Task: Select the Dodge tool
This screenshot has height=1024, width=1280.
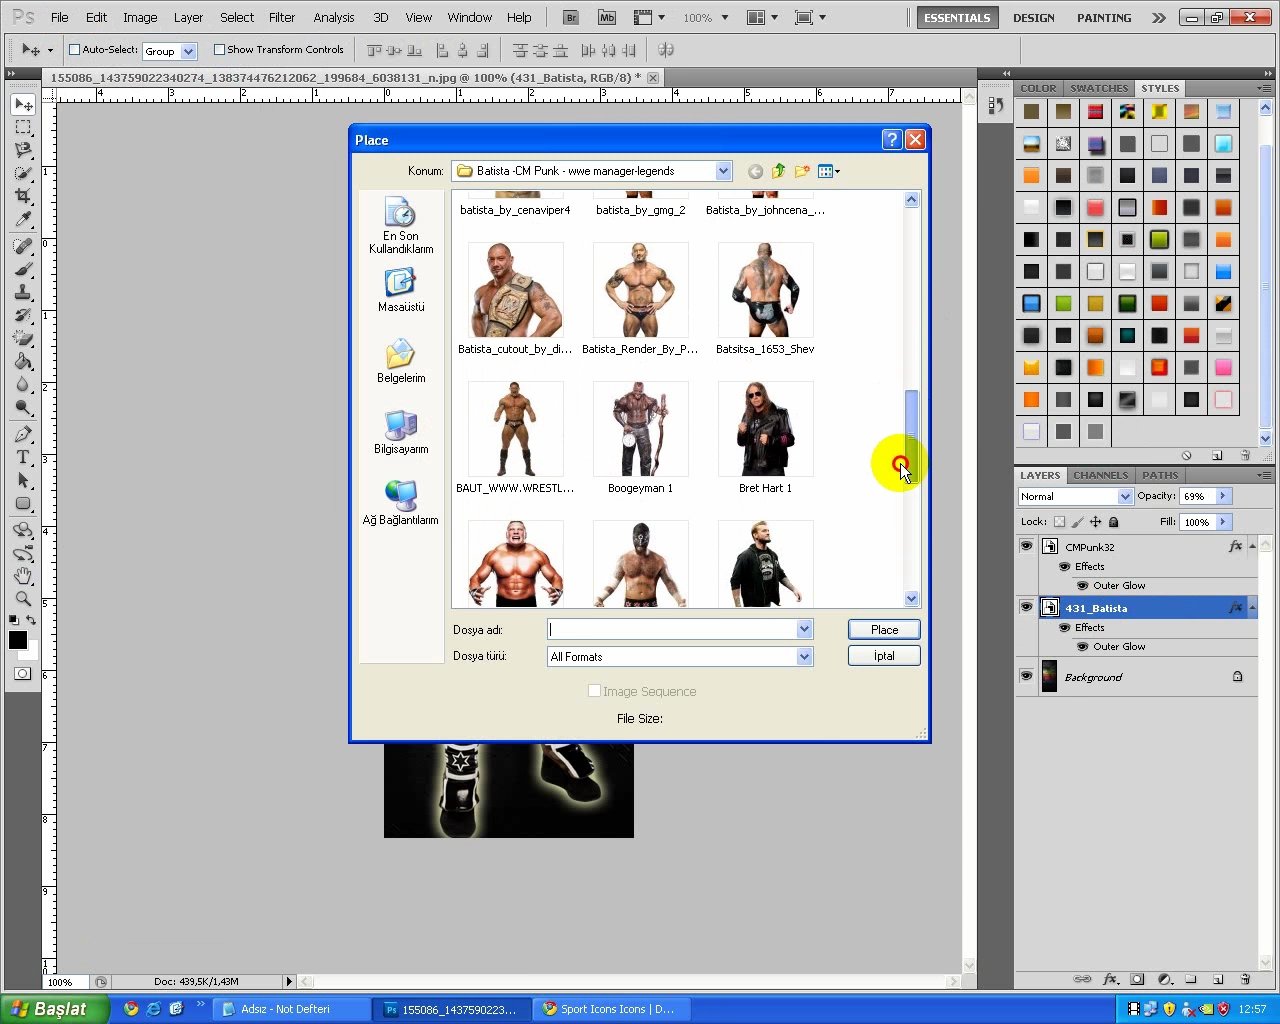Action: pyautogui.click(x=23, y=407)
